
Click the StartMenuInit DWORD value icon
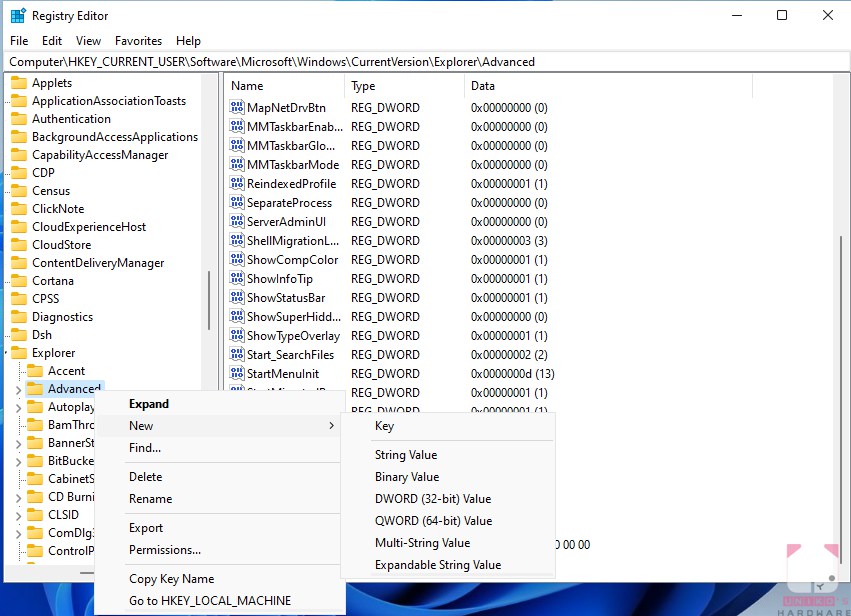[237, 373]
